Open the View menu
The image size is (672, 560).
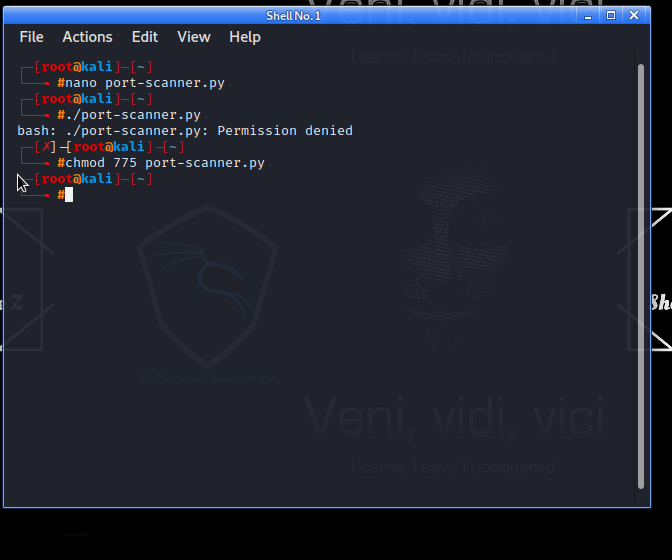click(x=194, y=37)
